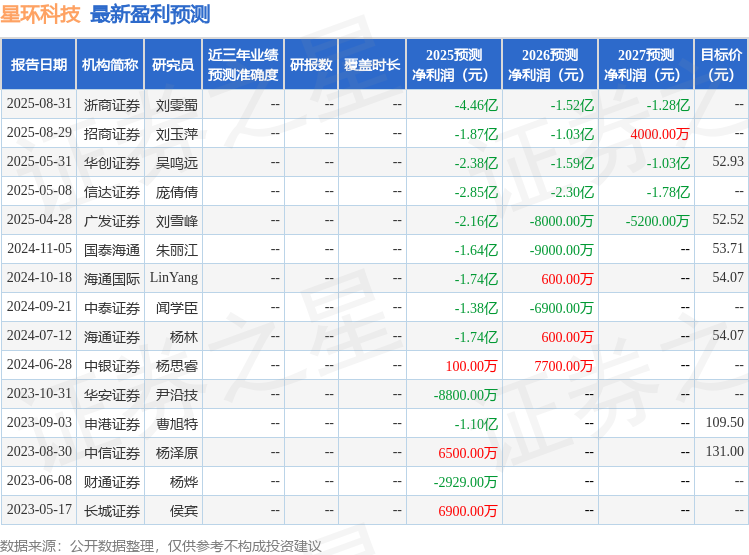Click the 目标价(元) column header
The width and height of the screenshot is (749, 555).
click(x=721, y=64)
